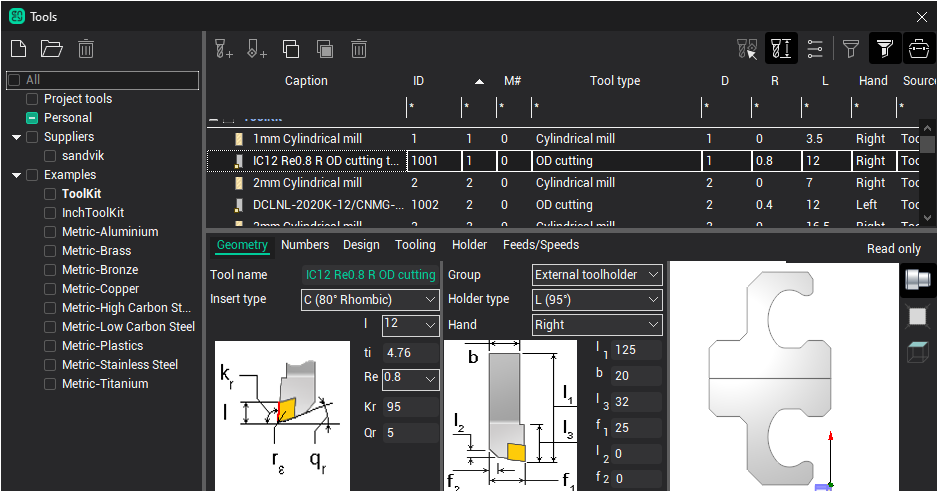Delete the selected tool with trash icon

[359, 48]
